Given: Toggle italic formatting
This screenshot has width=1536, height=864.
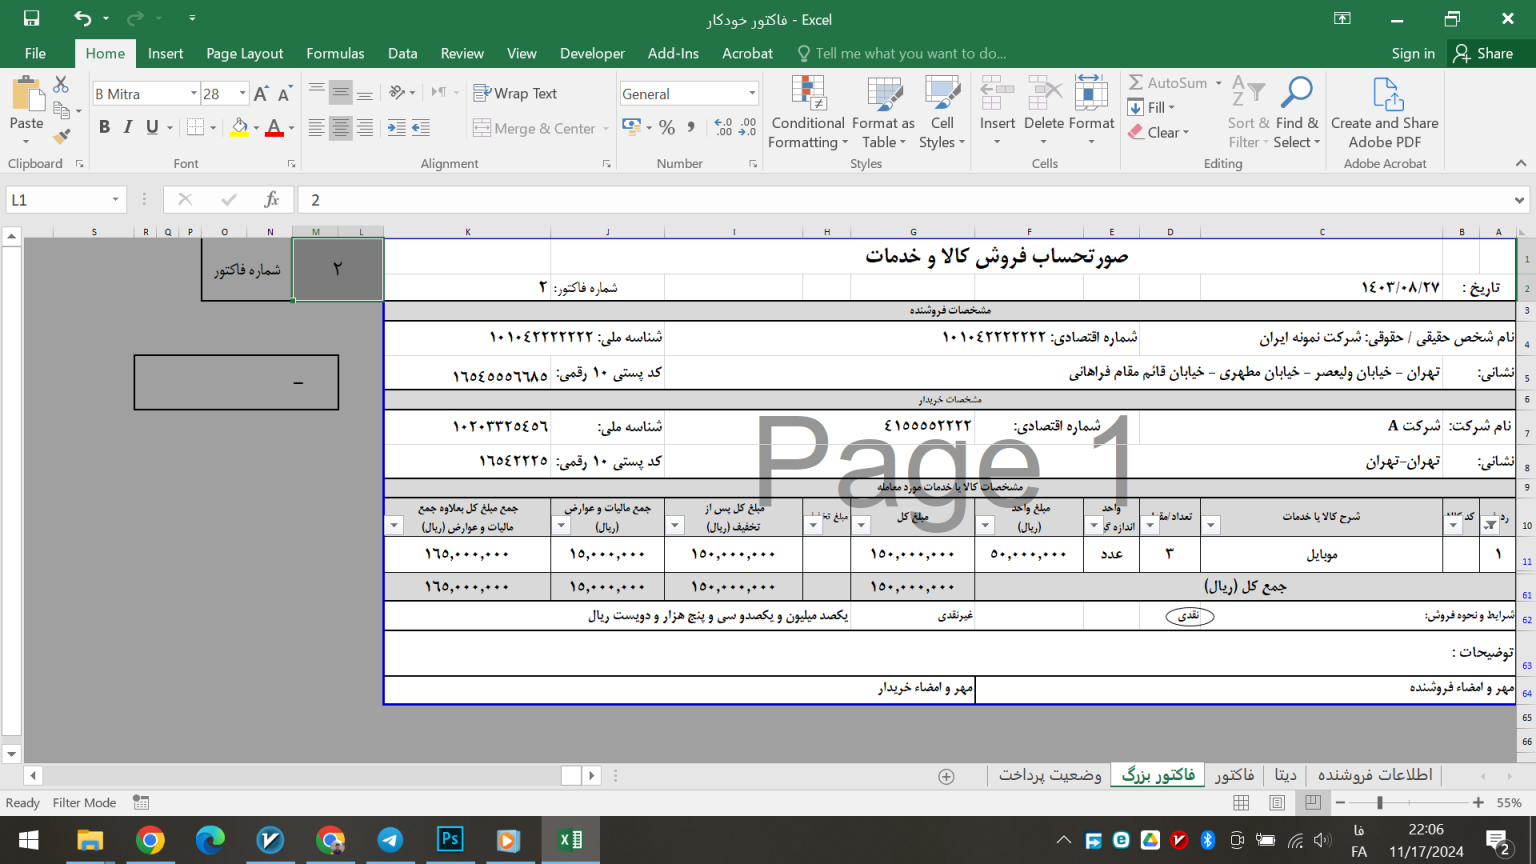Looking at the screenshot, I should point(125,127).
